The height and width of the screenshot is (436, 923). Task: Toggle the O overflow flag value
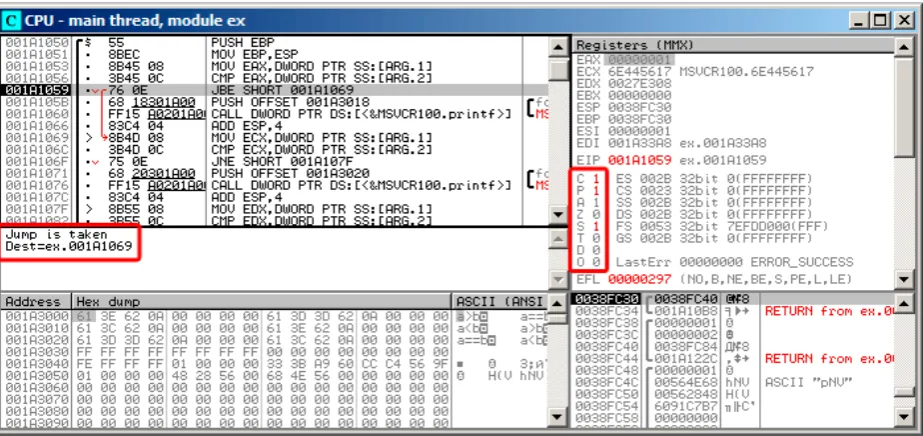click(595, 261)
